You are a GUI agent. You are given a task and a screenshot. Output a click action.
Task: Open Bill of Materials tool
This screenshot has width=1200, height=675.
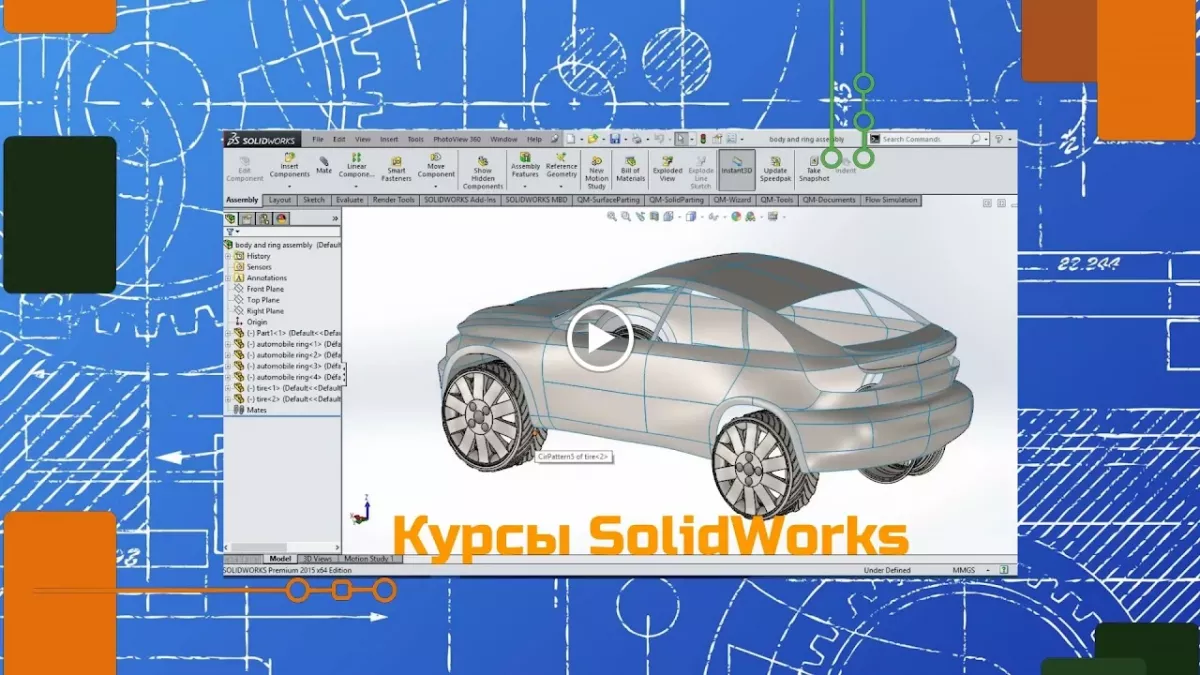point(630,161)
